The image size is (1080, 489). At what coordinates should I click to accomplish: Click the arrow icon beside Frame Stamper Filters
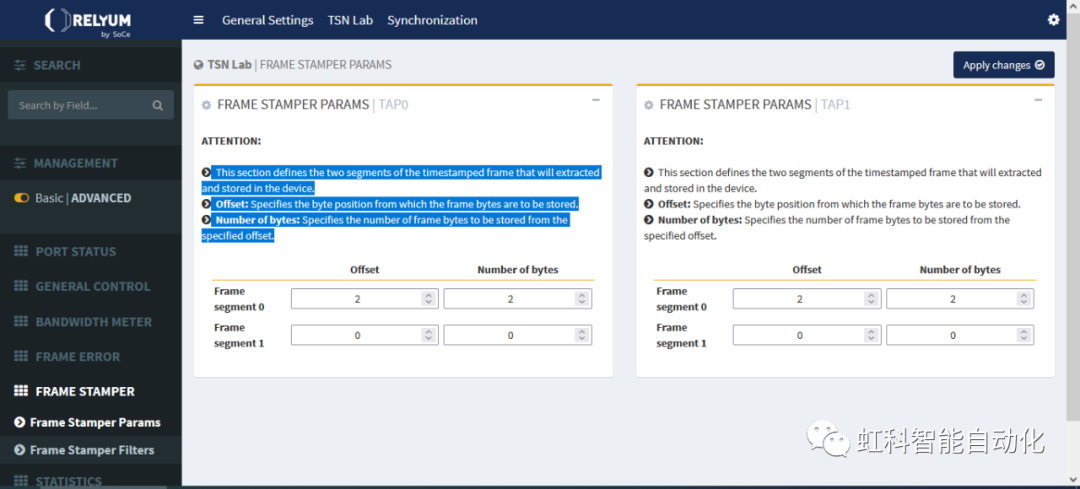point(19,450)
